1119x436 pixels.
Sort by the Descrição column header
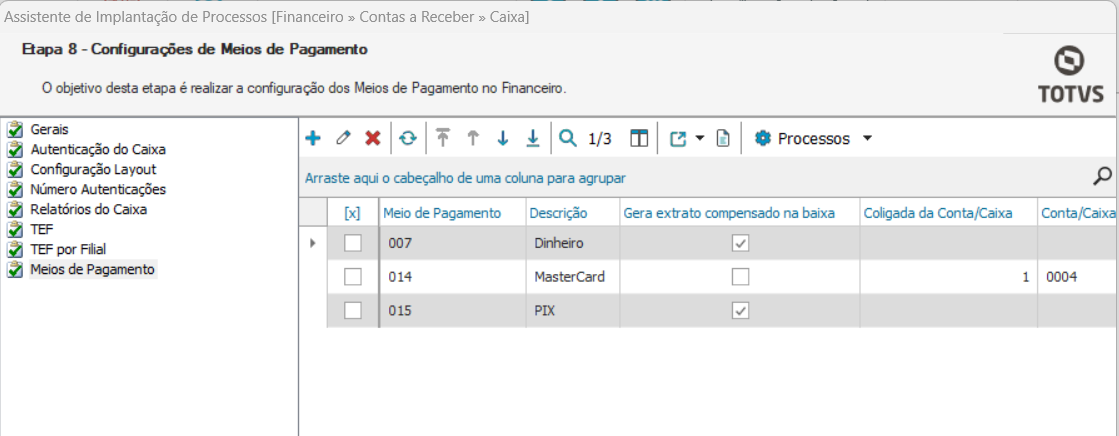pos(558,213)
